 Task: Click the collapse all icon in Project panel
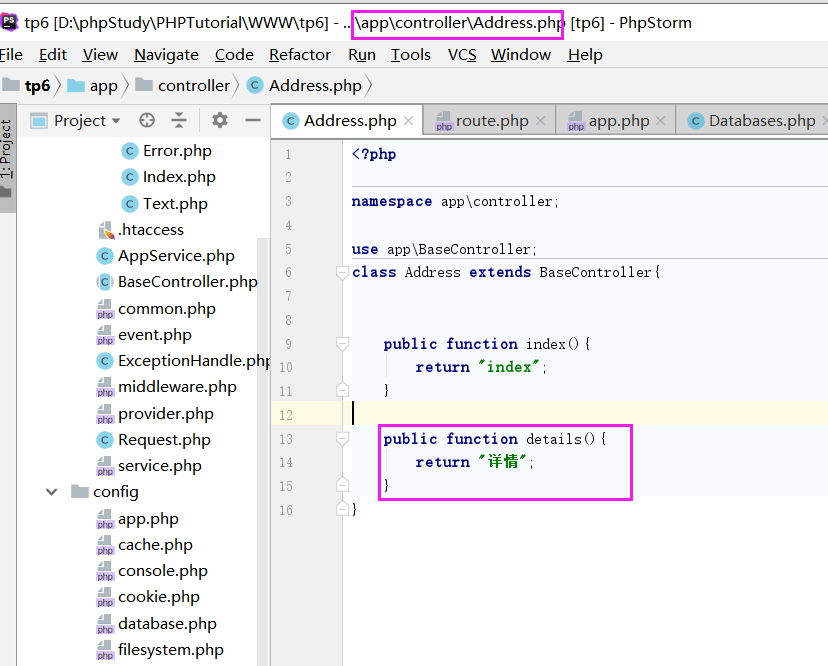179,121
